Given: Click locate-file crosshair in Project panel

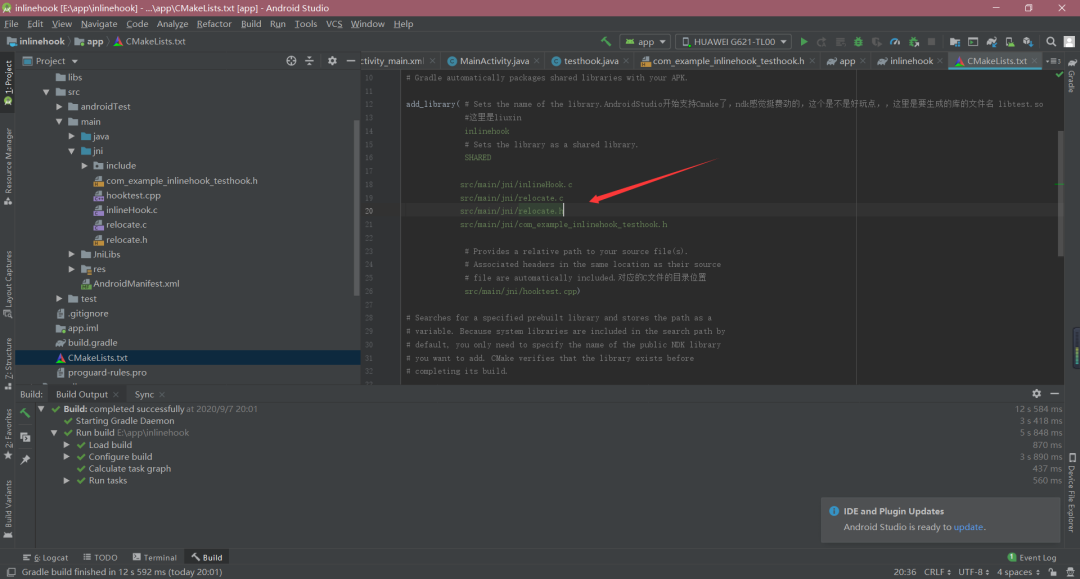Looking at the screenshot, I should [291, 61].
